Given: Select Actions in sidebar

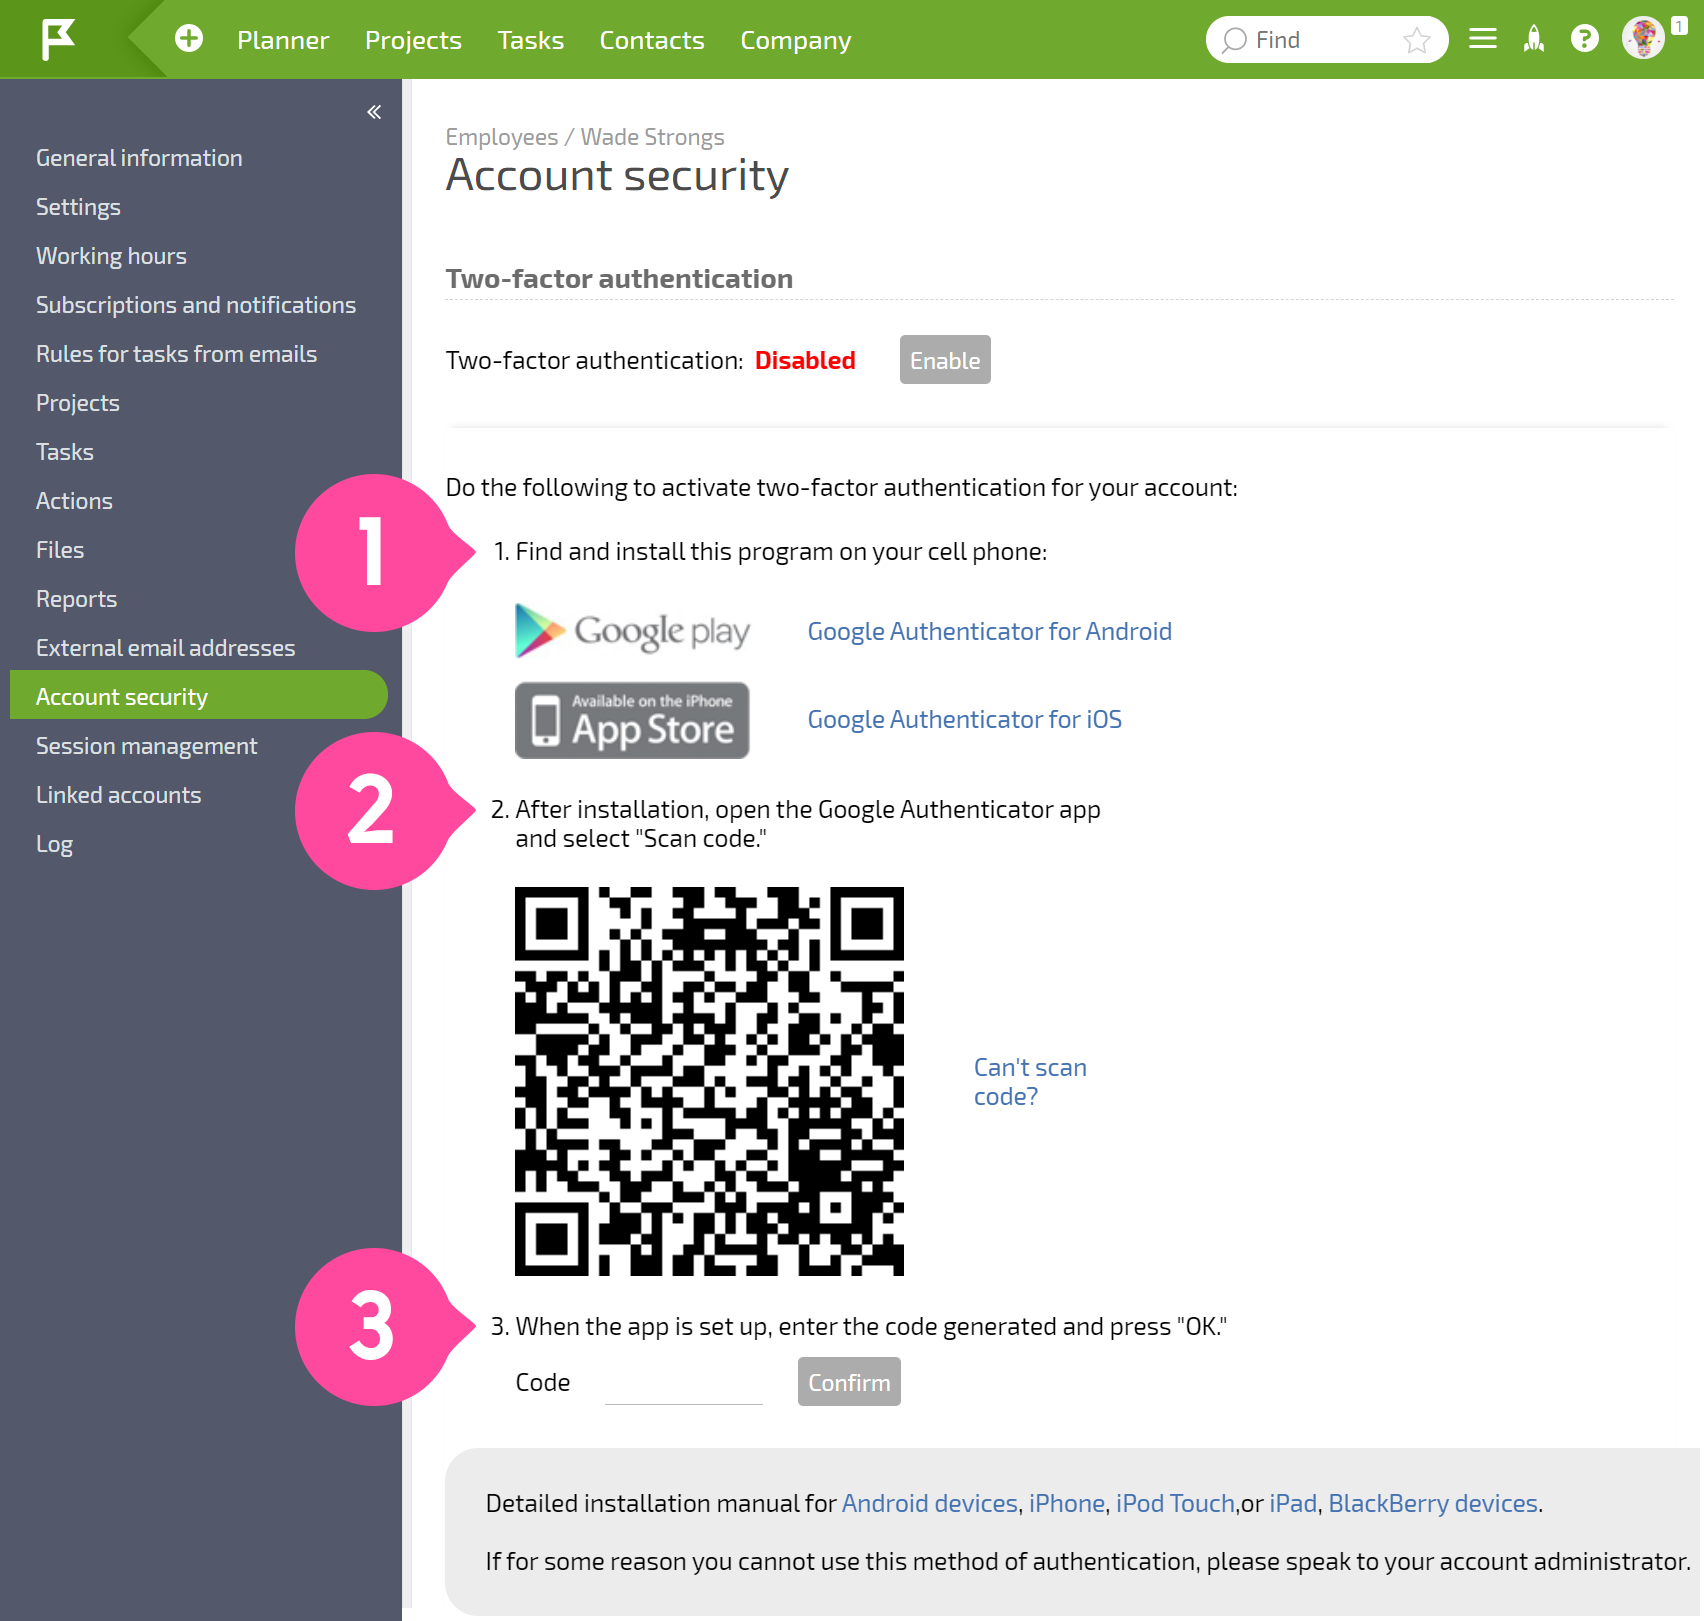Looking at the screenshot, I should tap(74, 501).
